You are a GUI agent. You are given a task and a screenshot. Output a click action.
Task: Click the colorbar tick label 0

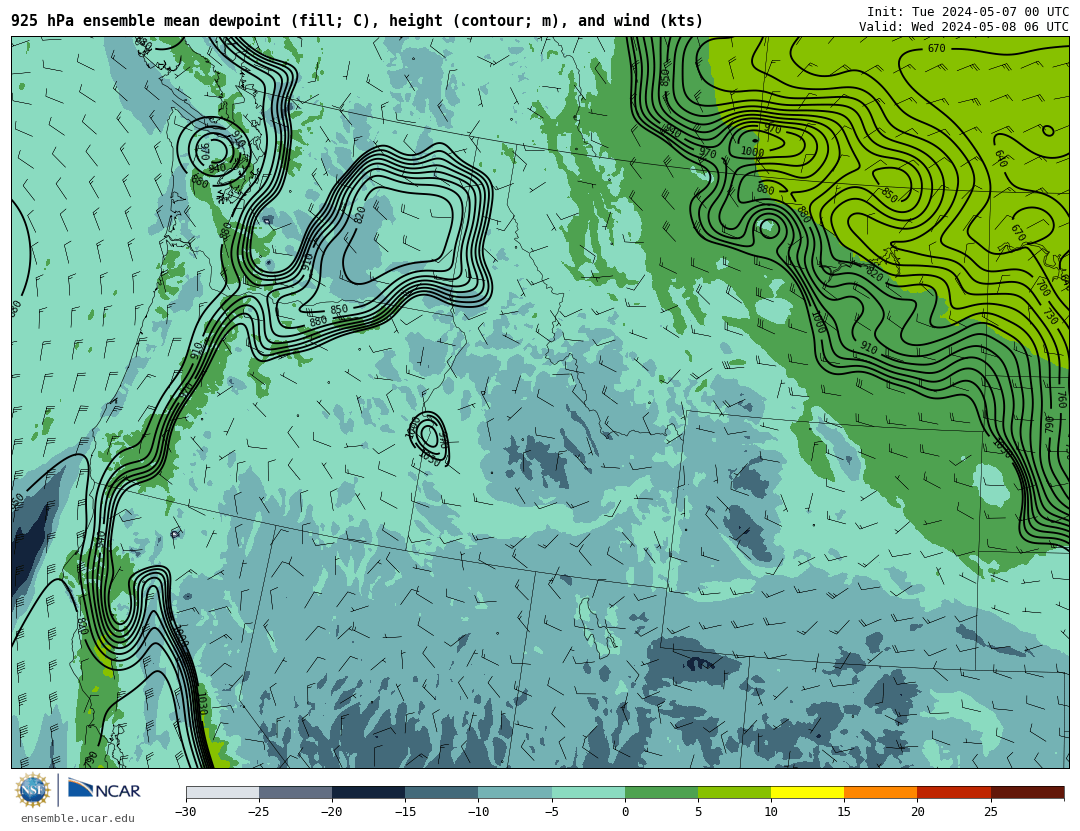[x=625, y=812]
